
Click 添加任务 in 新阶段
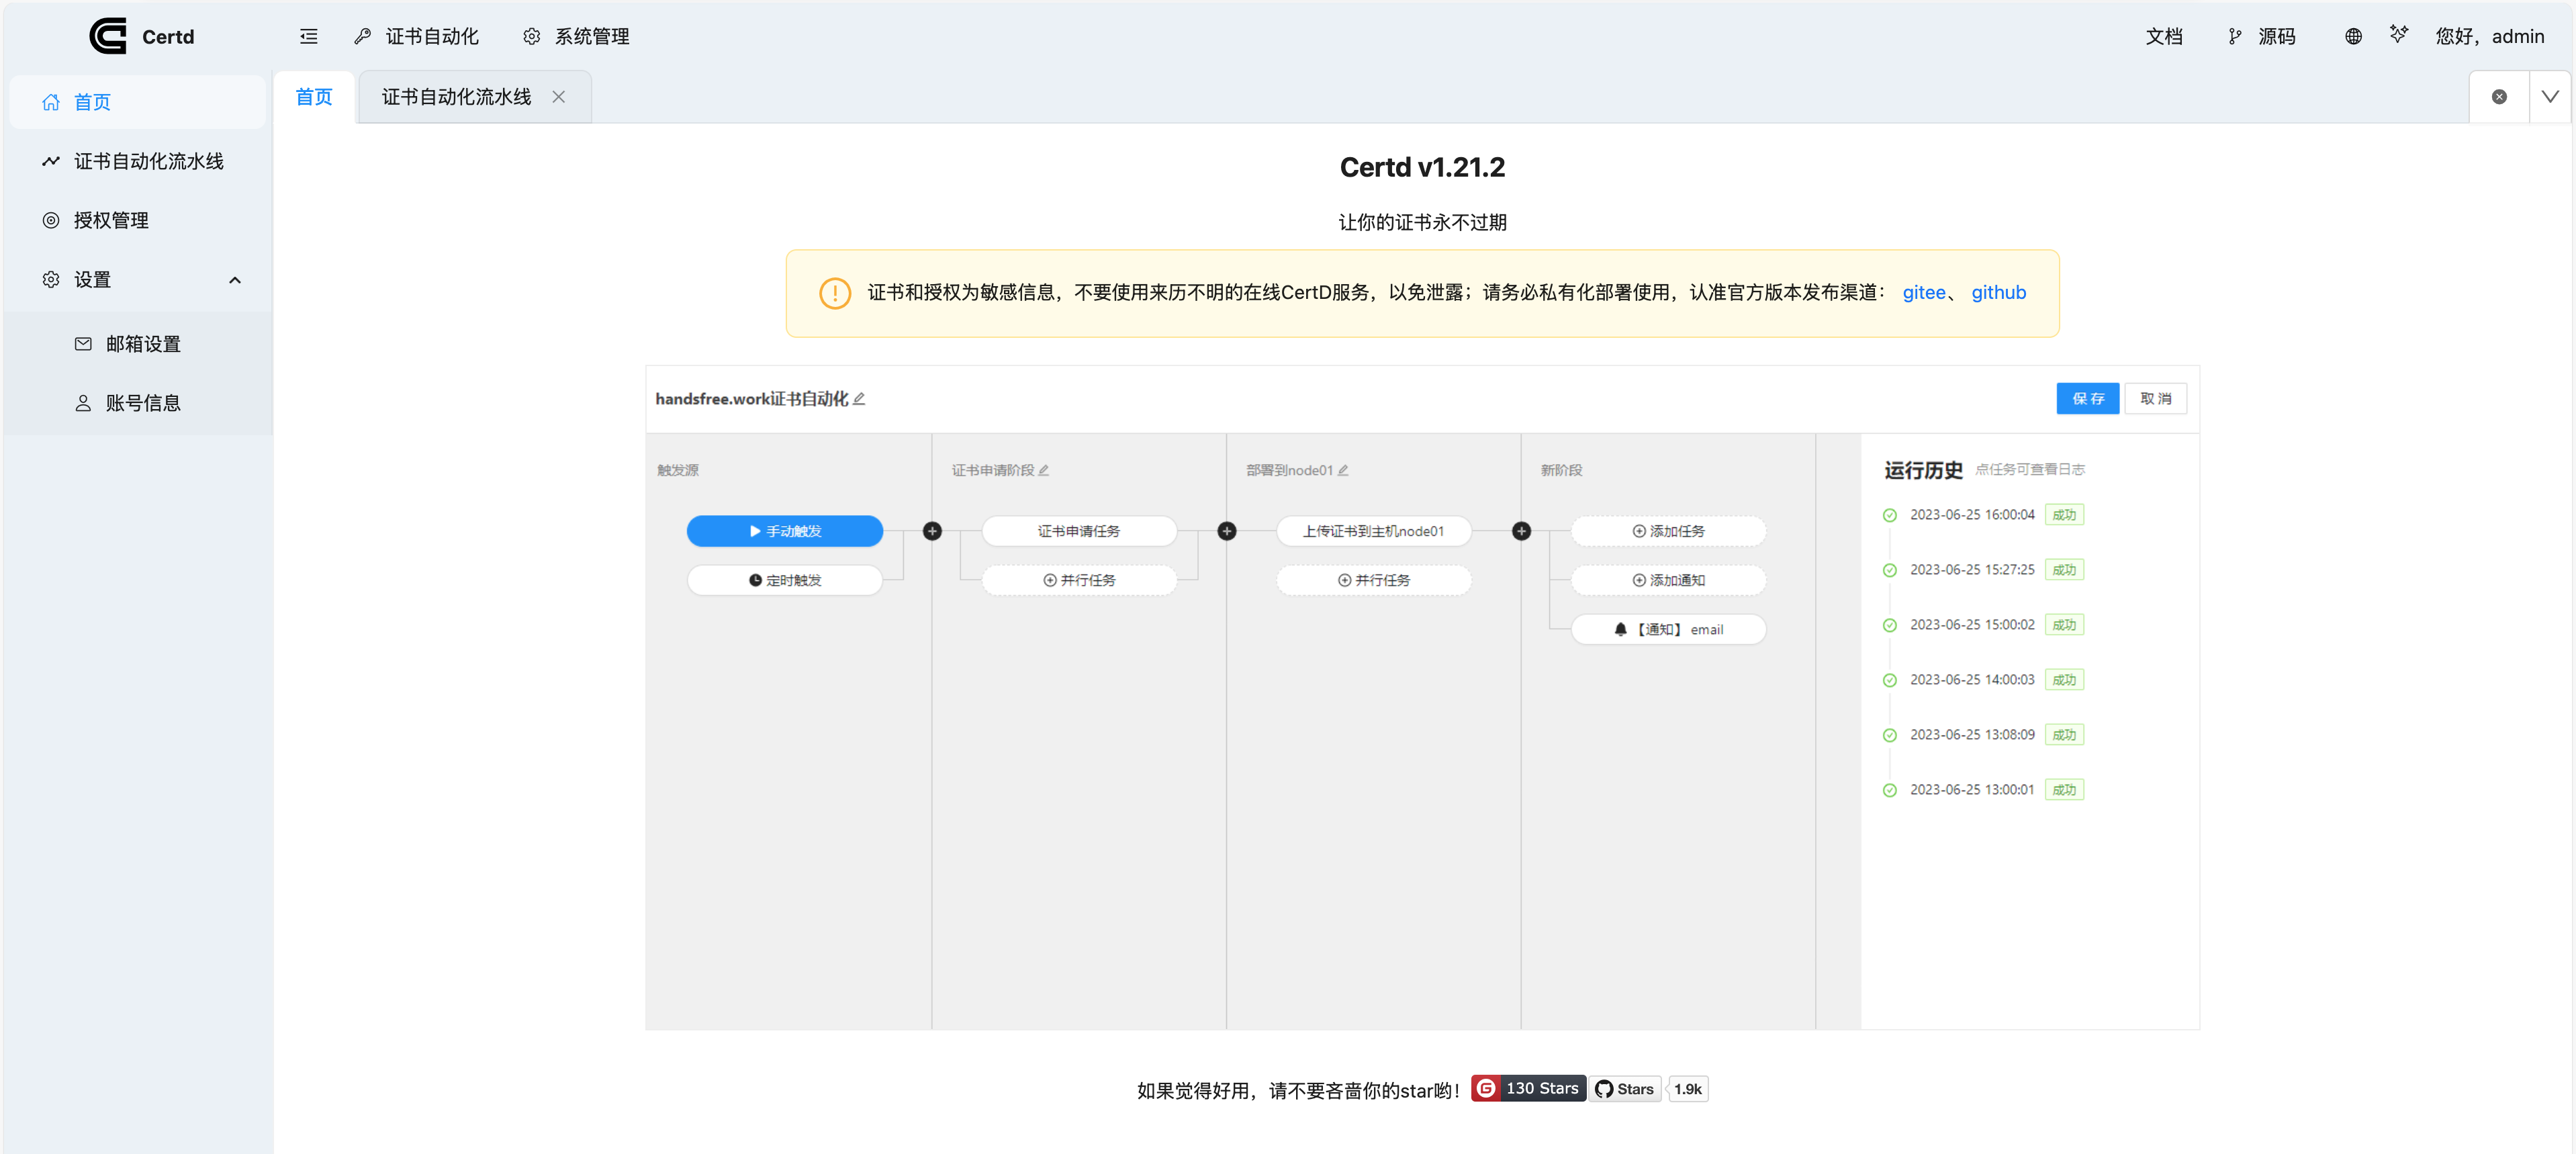1668,531
